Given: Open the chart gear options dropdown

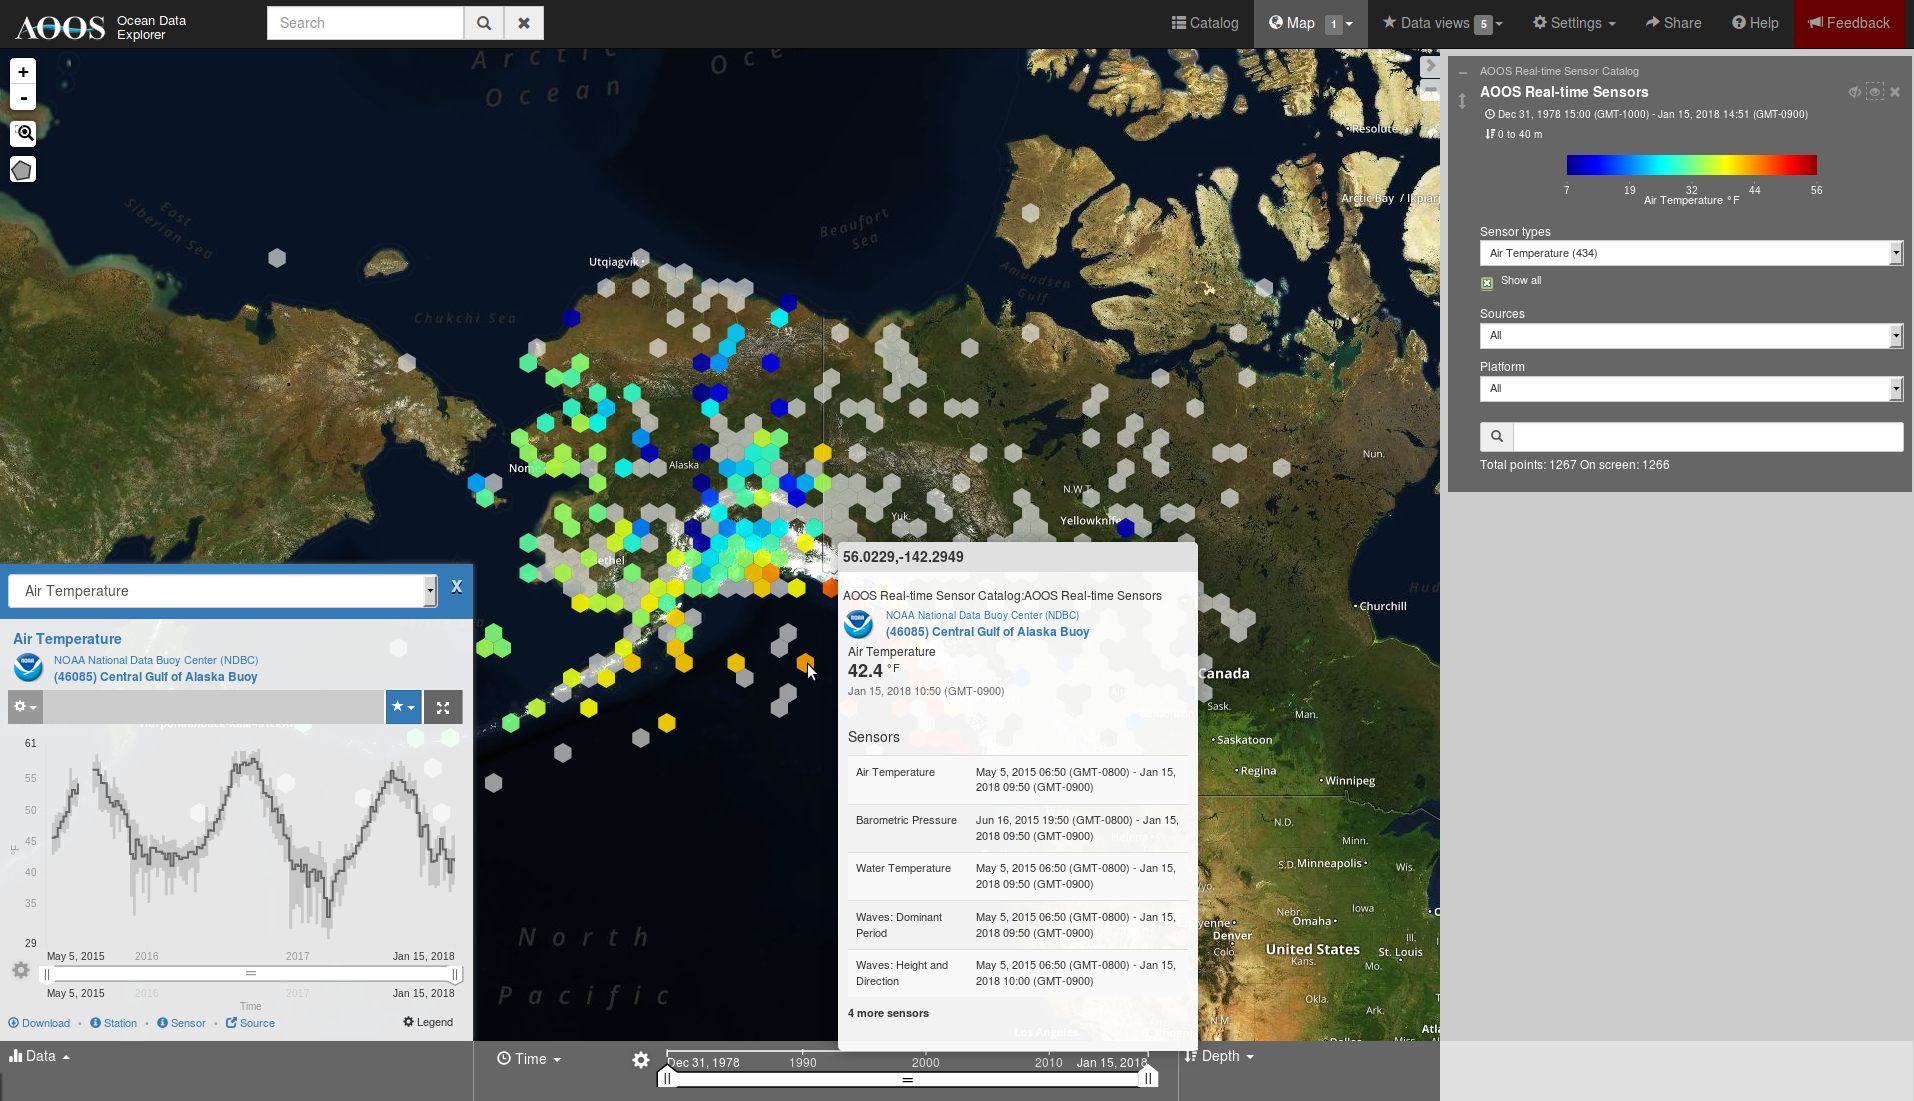Looking at the screenshot, I should click(25, 707).
